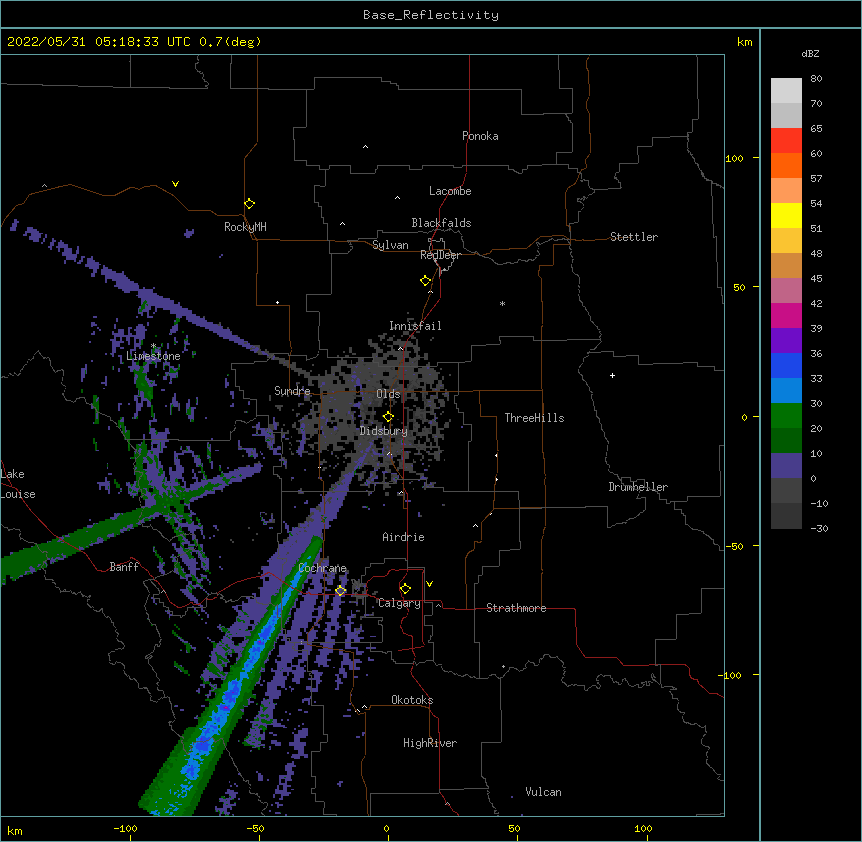This screenshot has width=862, height=842.
Task: Click the yellow diamond marker below RedDeer
Action: 426,281
